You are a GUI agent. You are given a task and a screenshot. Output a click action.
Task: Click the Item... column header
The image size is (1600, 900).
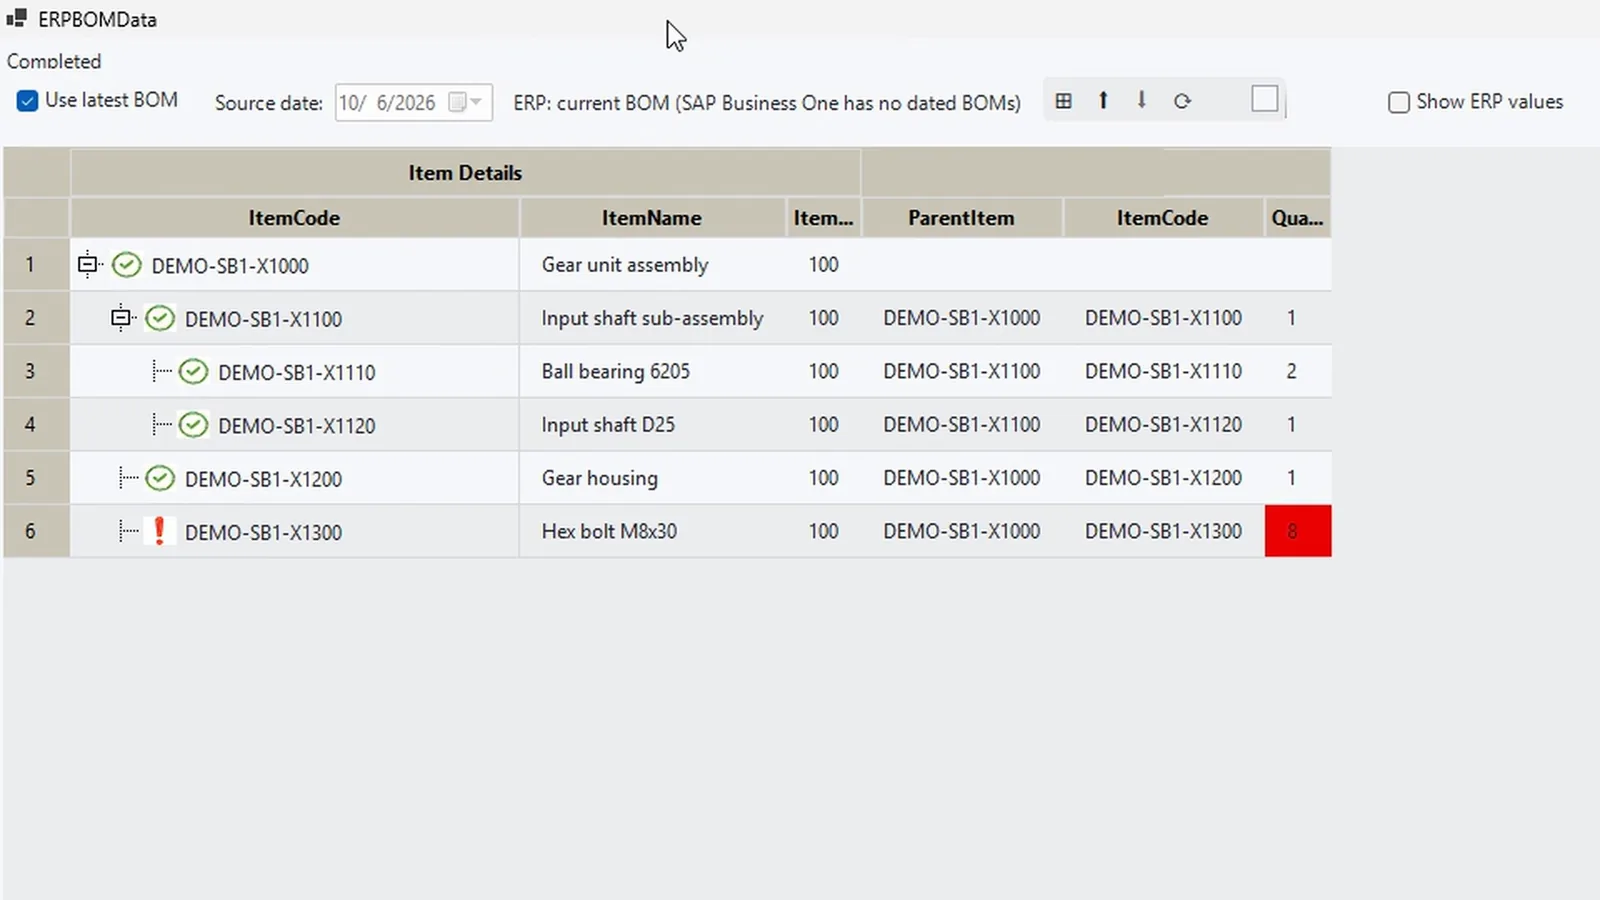point(823,218)
